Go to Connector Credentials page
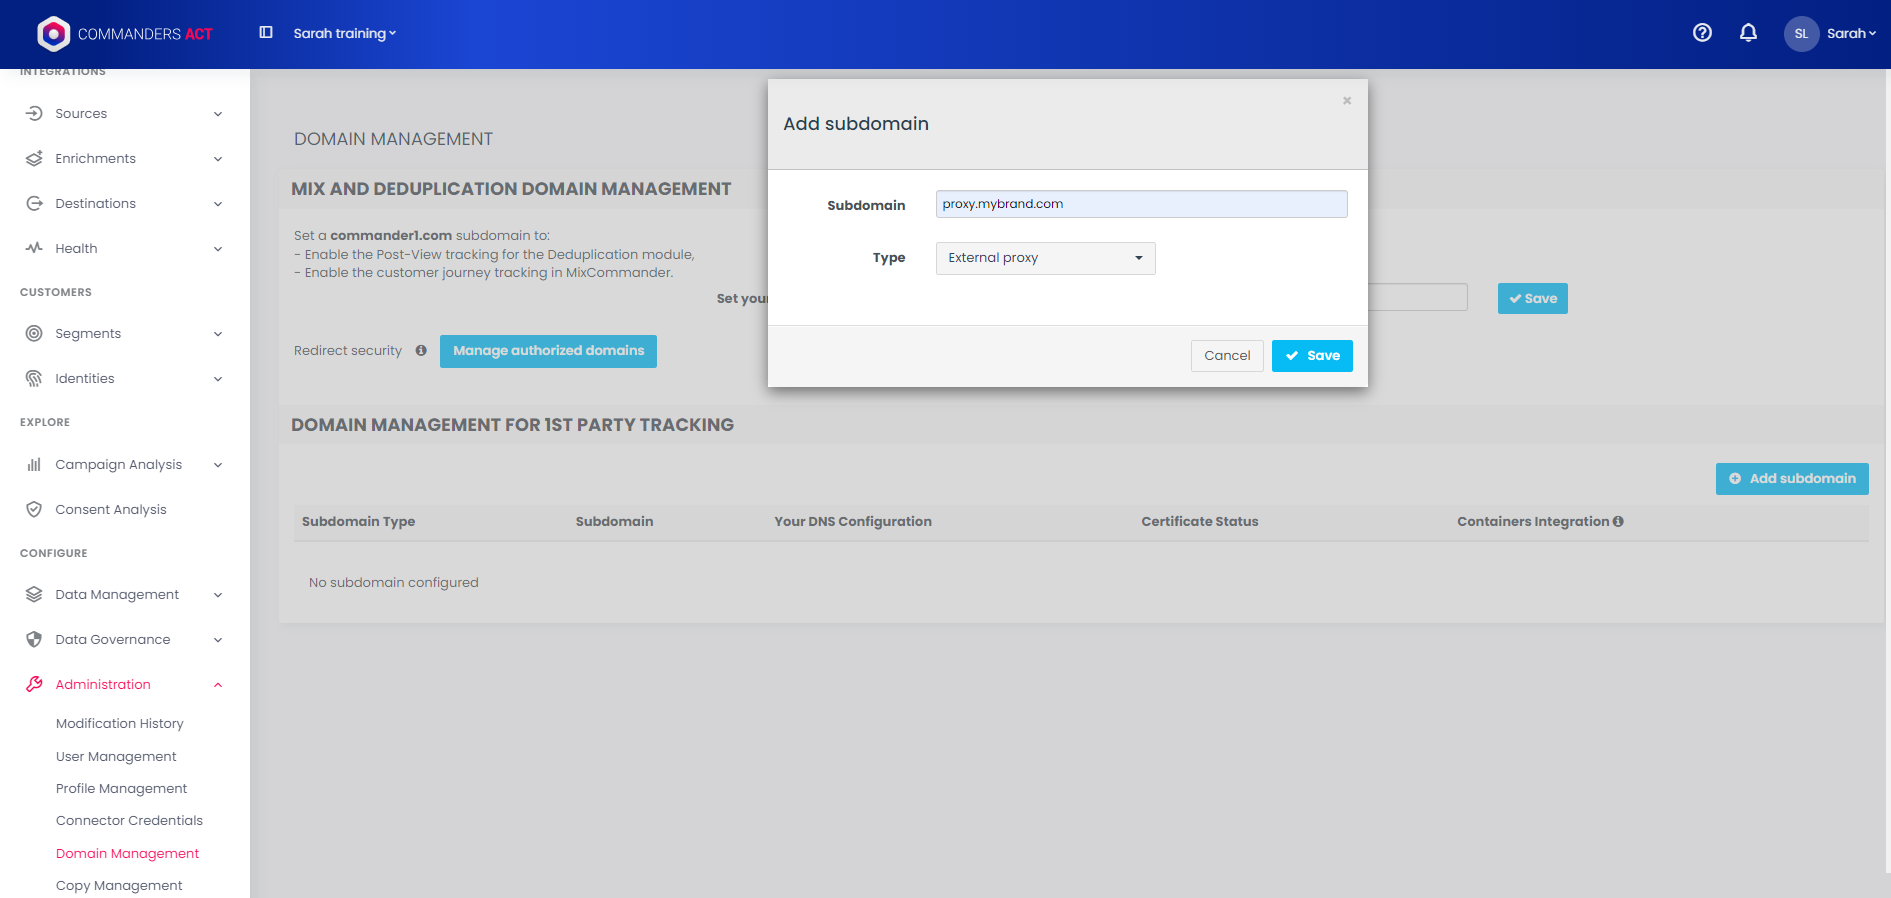The width and height of the screenshot is (1891, 898). tap(129, 821)
